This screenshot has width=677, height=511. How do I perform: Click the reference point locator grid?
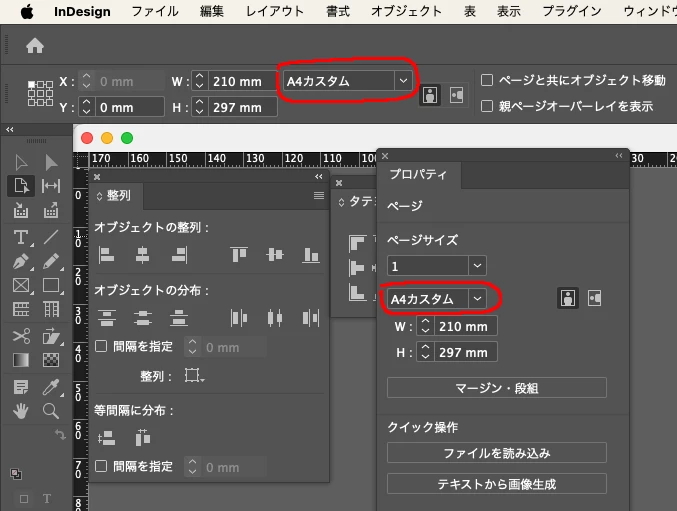(x=40, y=93)
